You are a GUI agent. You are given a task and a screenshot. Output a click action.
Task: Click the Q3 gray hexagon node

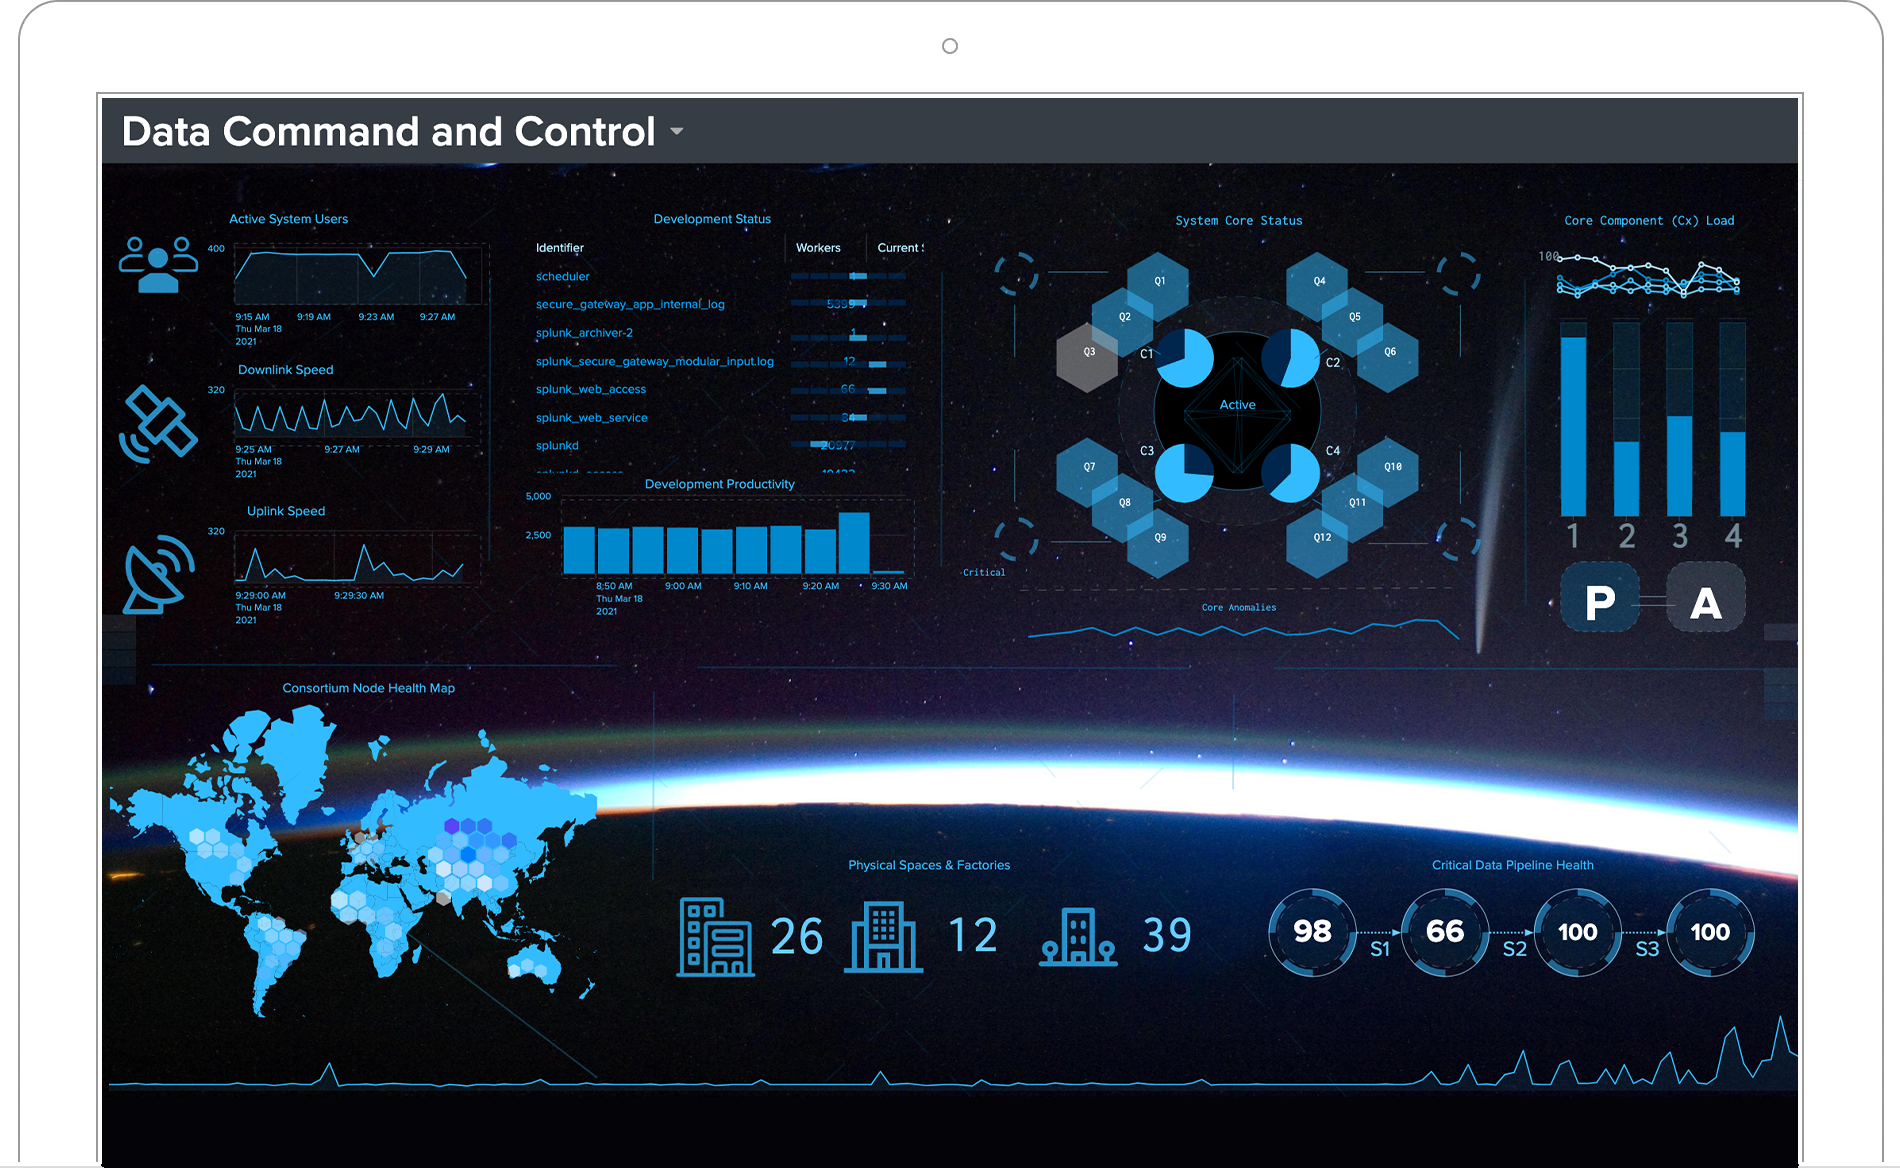(x=1088, y=353)
